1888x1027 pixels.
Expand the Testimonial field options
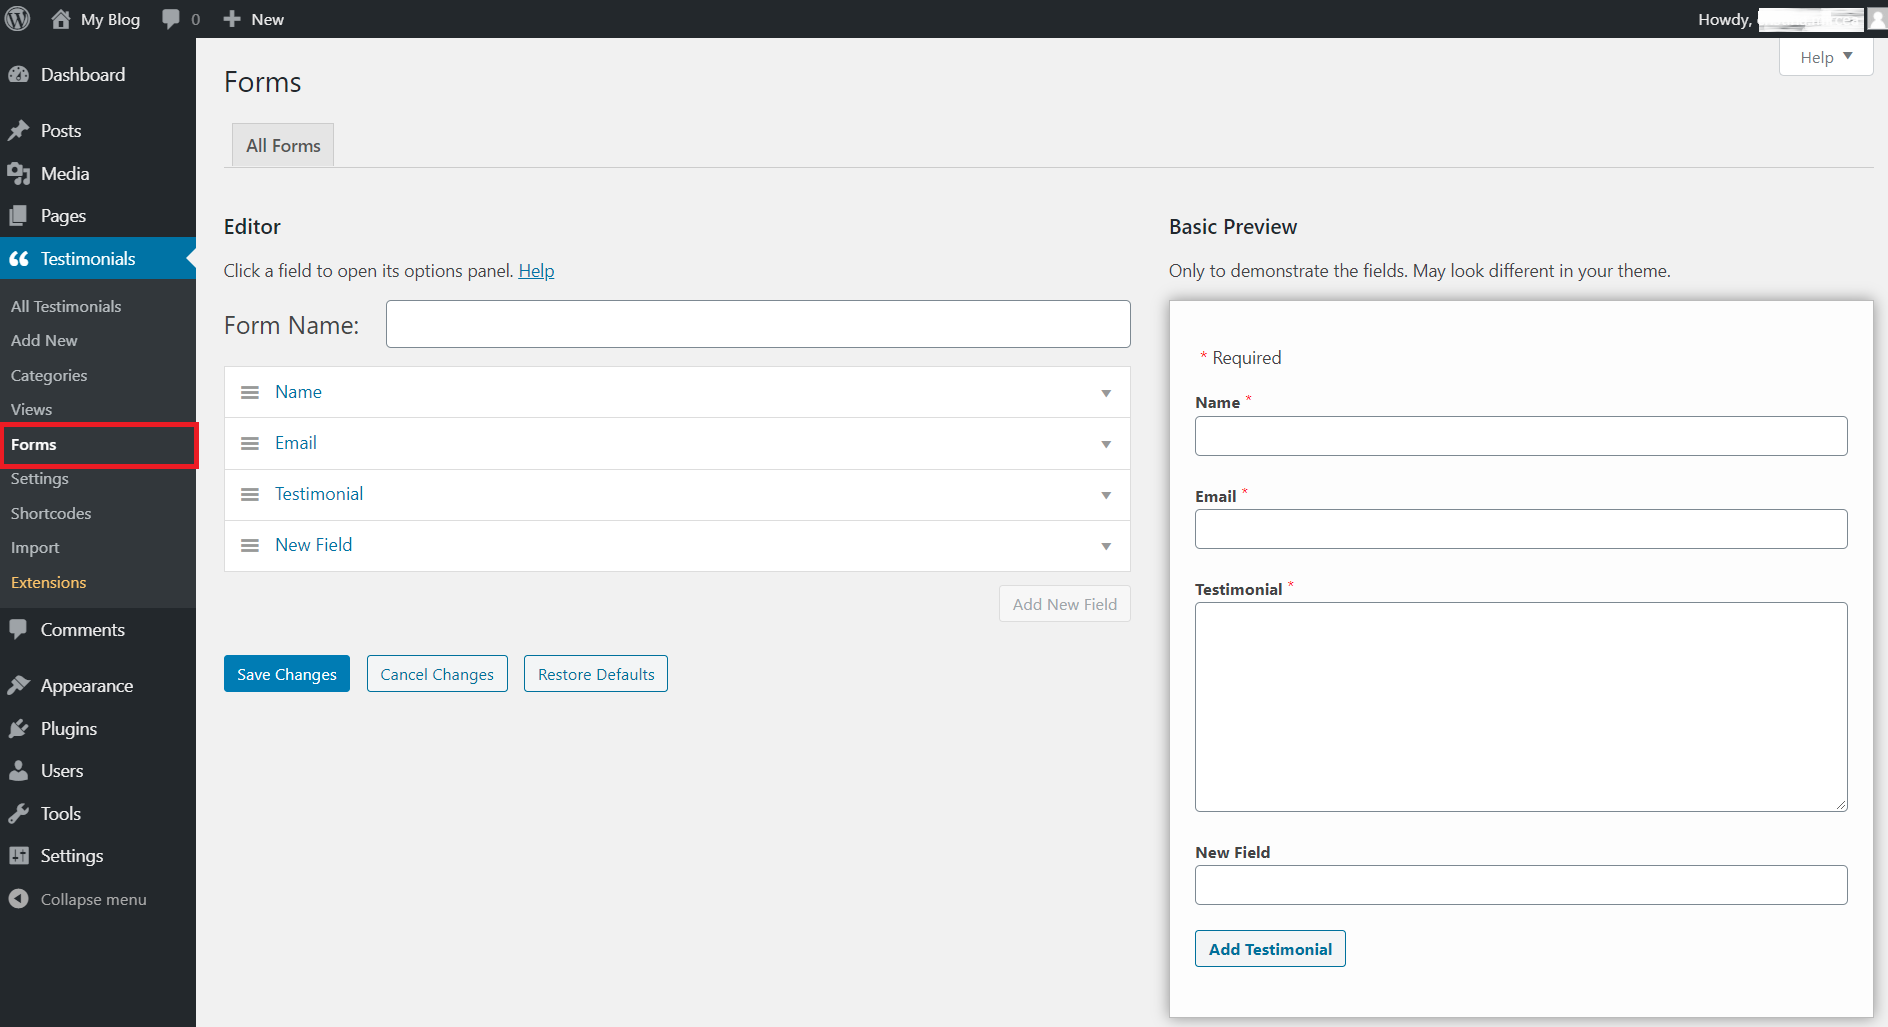click(1106, 494)
